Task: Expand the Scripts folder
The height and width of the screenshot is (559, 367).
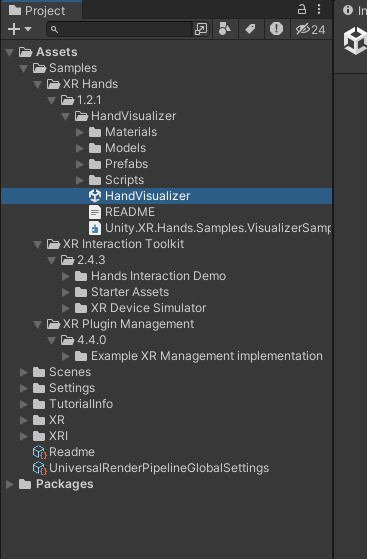Action: (x=80, y=181)
